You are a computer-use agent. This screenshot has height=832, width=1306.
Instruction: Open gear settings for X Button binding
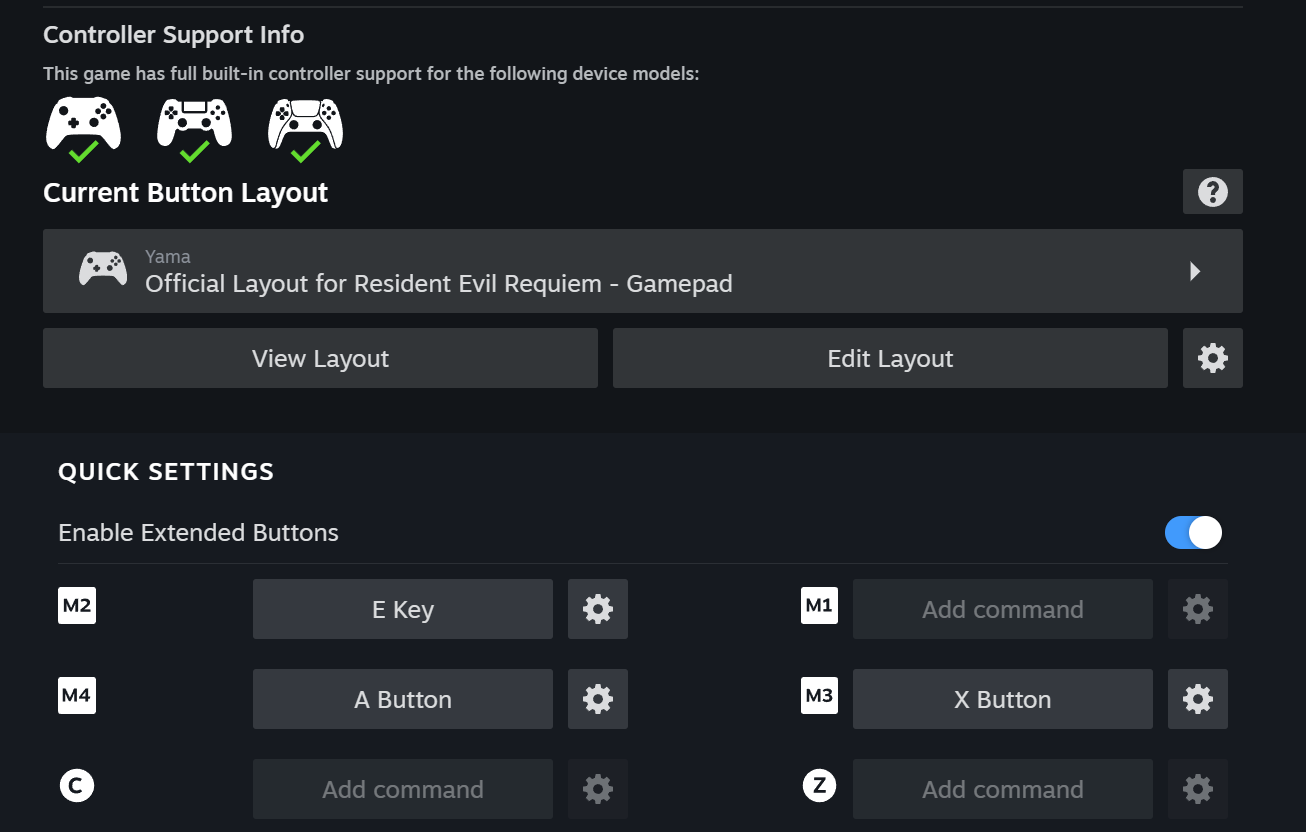[1197, 699]
